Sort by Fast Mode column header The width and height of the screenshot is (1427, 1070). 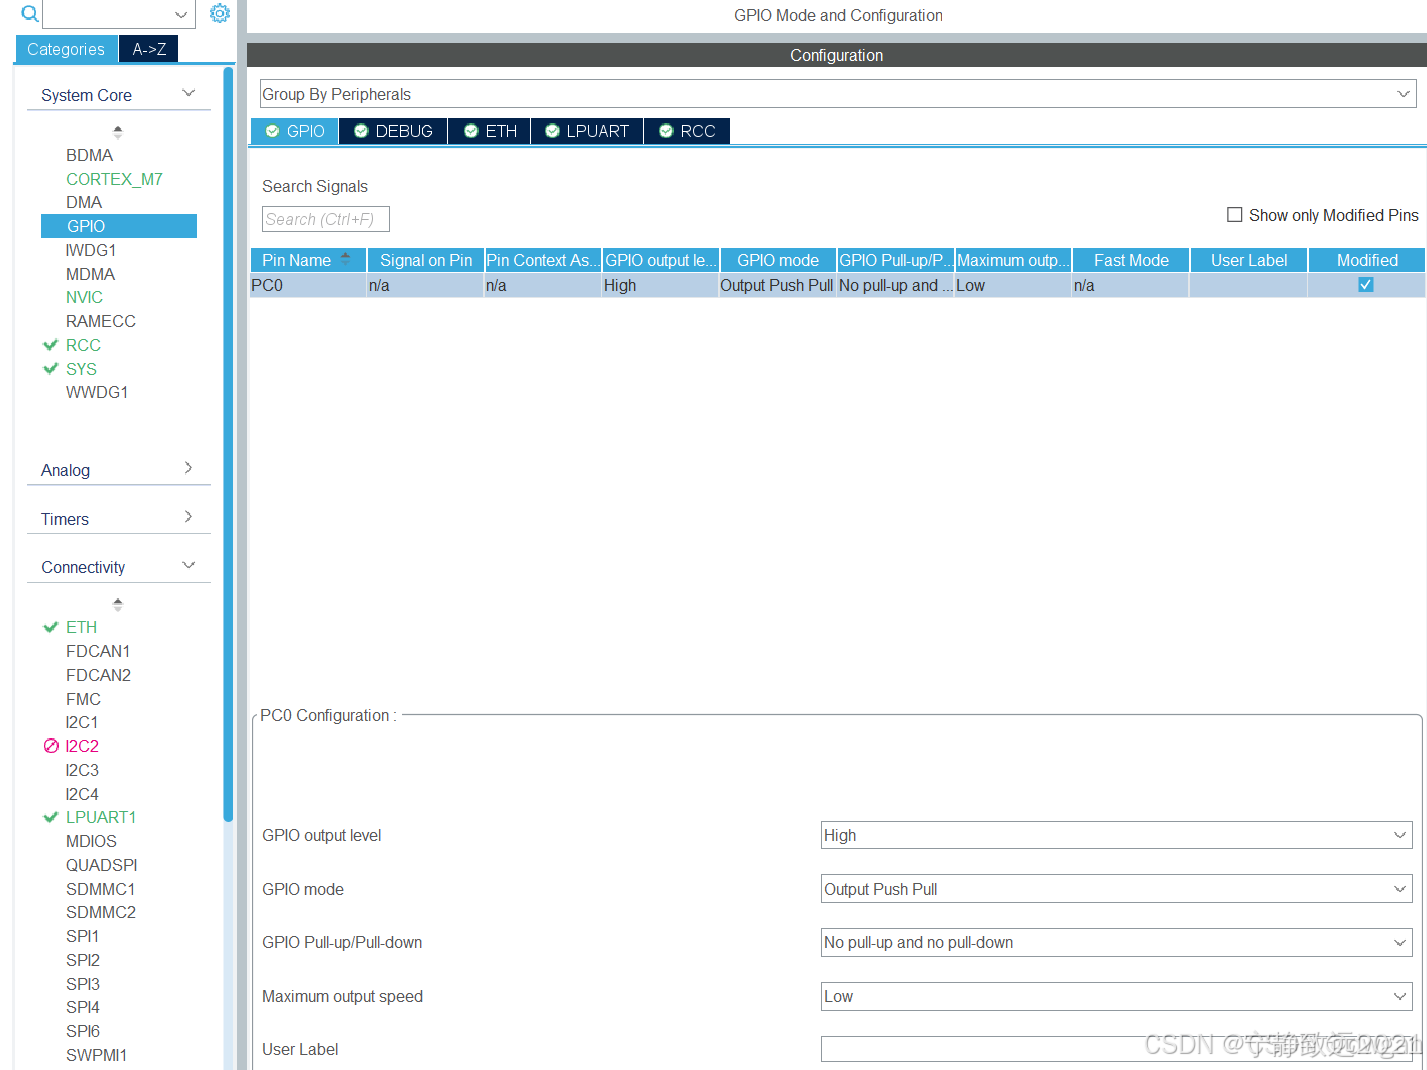tap(1131, 260)
